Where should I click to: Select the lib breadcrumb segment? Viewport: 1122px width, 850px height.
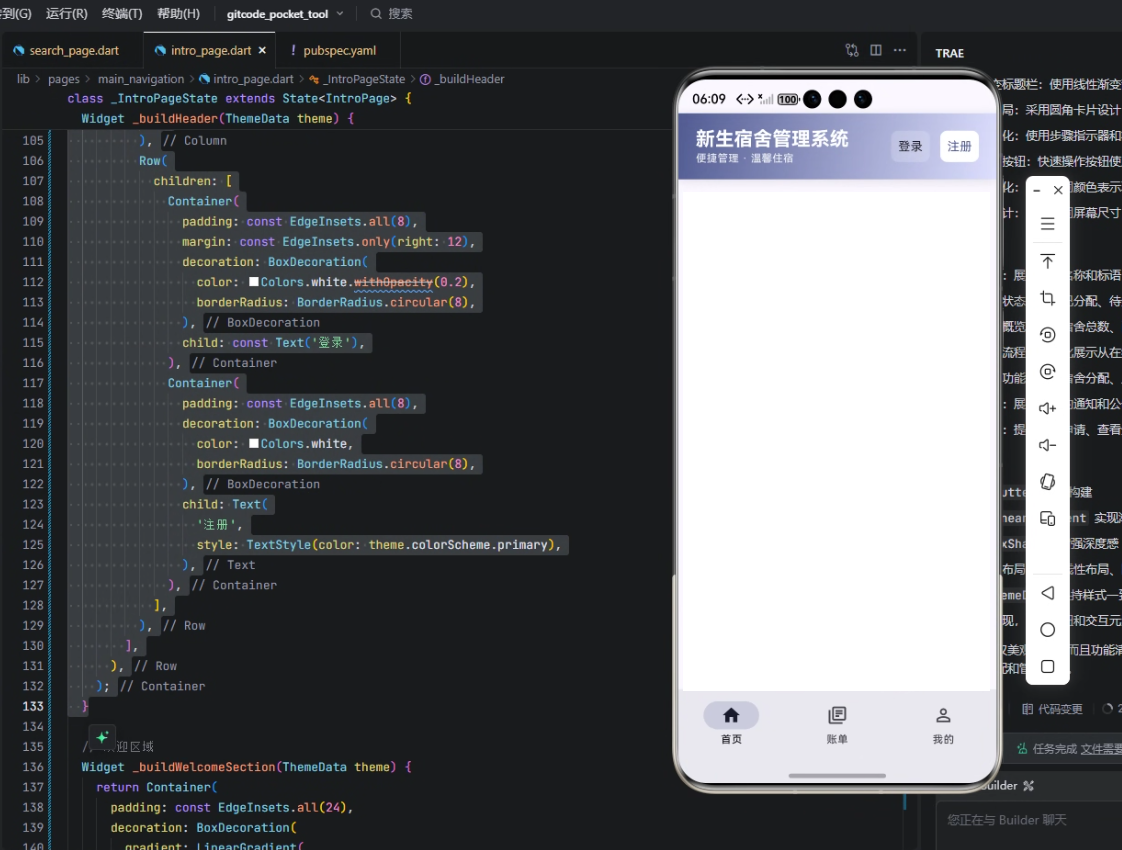24,79
